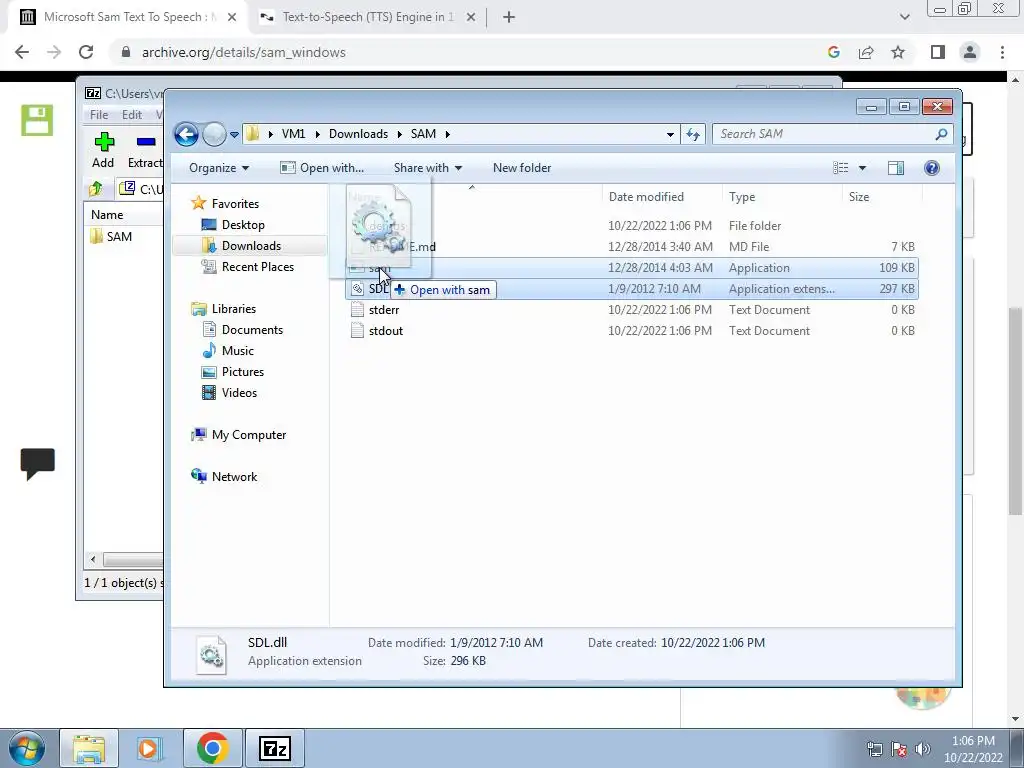
Task: Open 7-Zip from the taskbar
Action: point(274,748)
